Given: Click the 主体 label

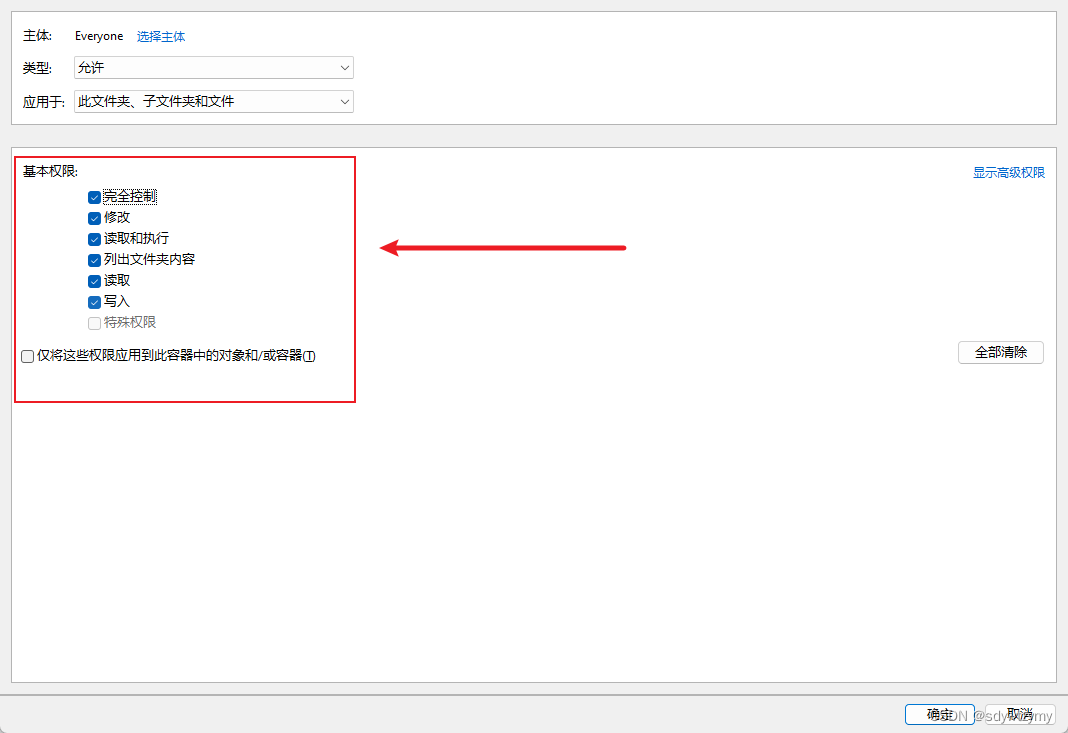Looking at the screenshot, I should coord(37,36).
